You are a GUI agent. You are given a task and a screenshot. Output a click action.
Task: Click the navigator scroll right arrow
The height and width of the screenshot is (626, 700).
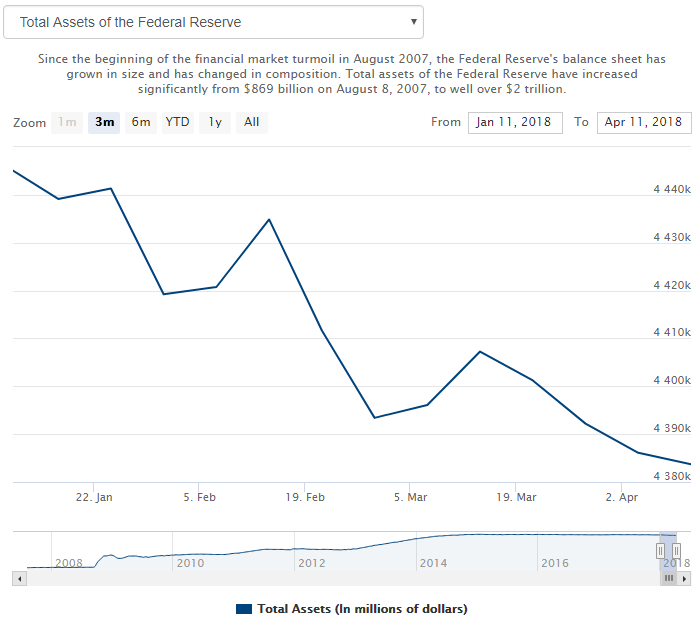coord(684,579)
